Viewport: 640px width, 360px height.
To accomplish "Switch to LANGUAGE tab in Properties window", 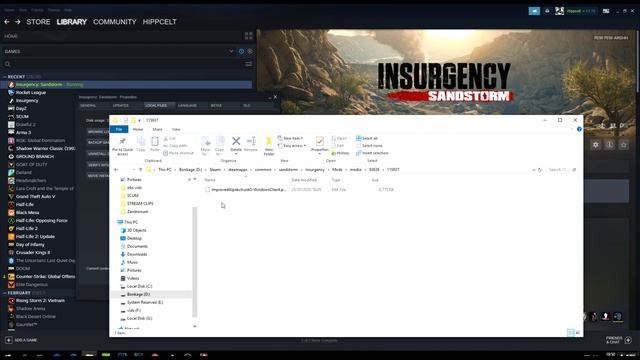I will pyautogui.click(x=188, y=106).
